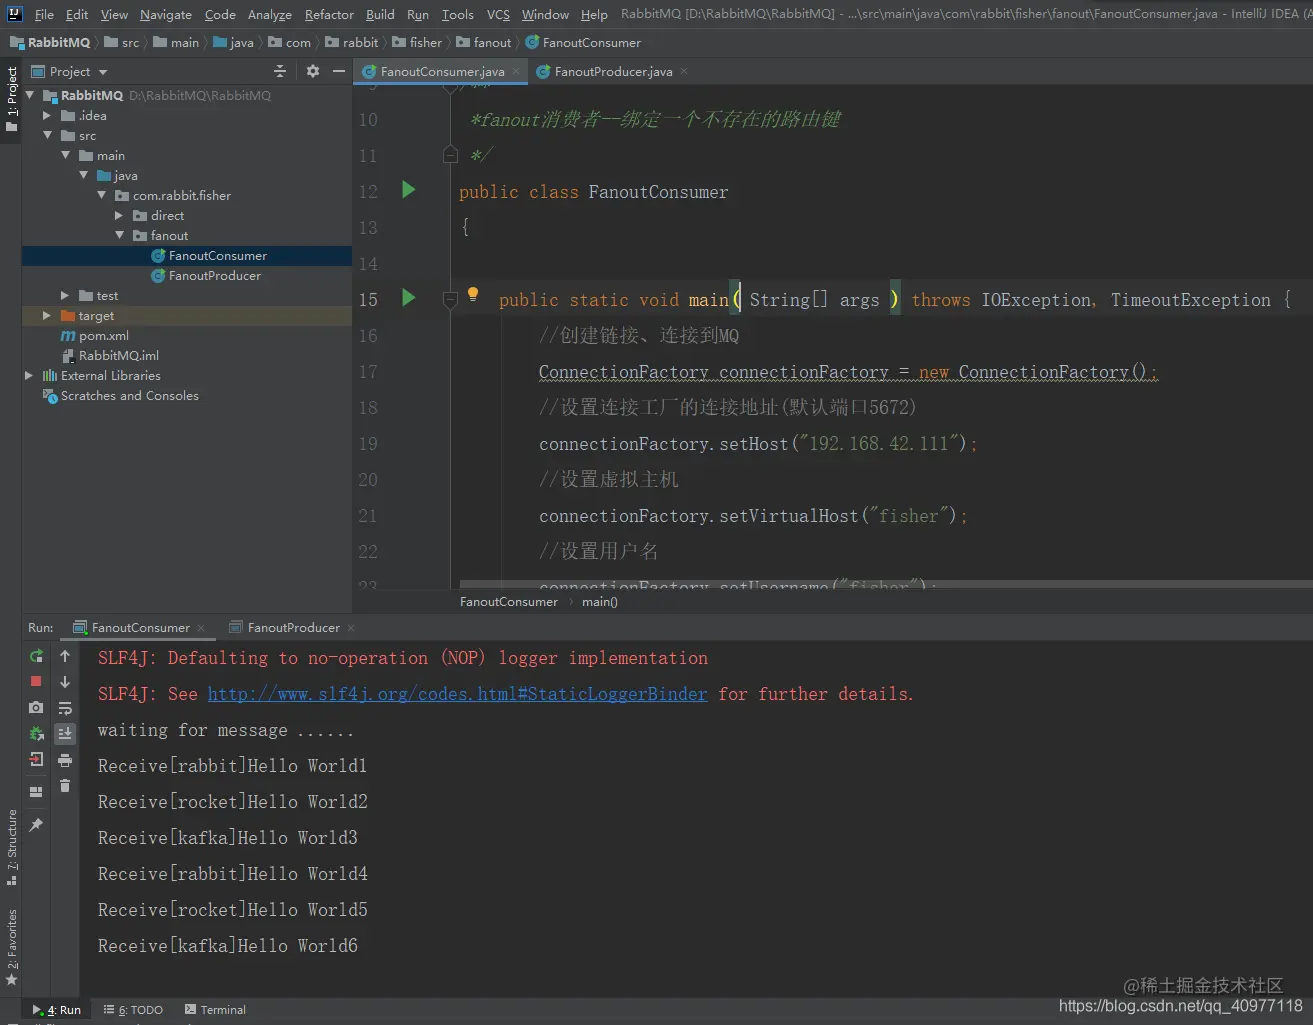Pin the run tab with the pin icon

(x=36, y=825)
